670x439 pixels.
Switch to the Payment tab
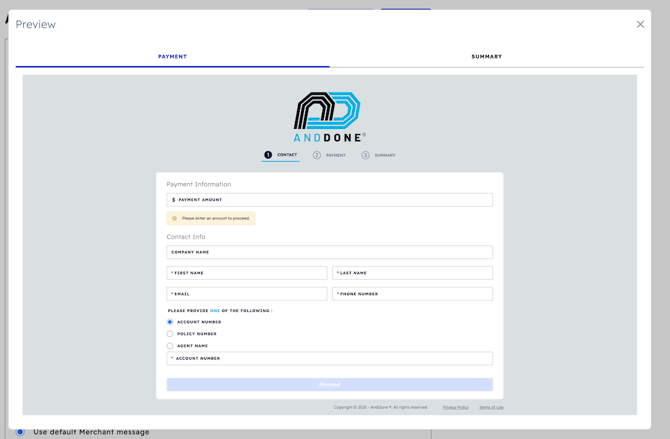tap(172, 57)
